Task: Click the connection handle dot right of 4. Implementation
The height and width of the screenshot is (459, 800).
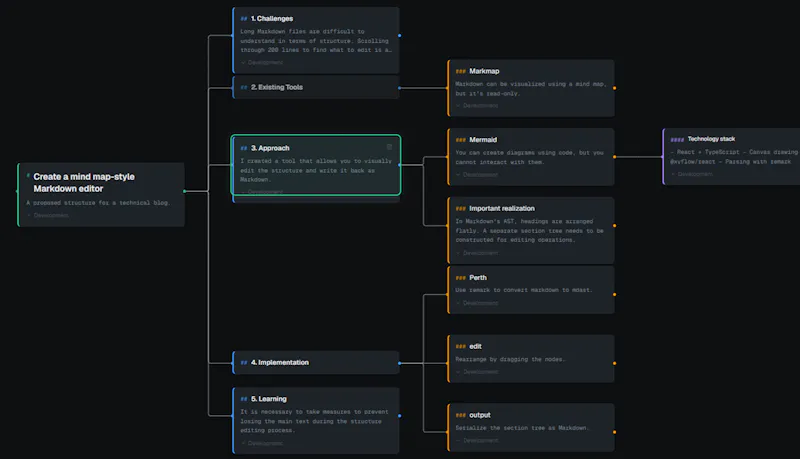Action: 399,363
